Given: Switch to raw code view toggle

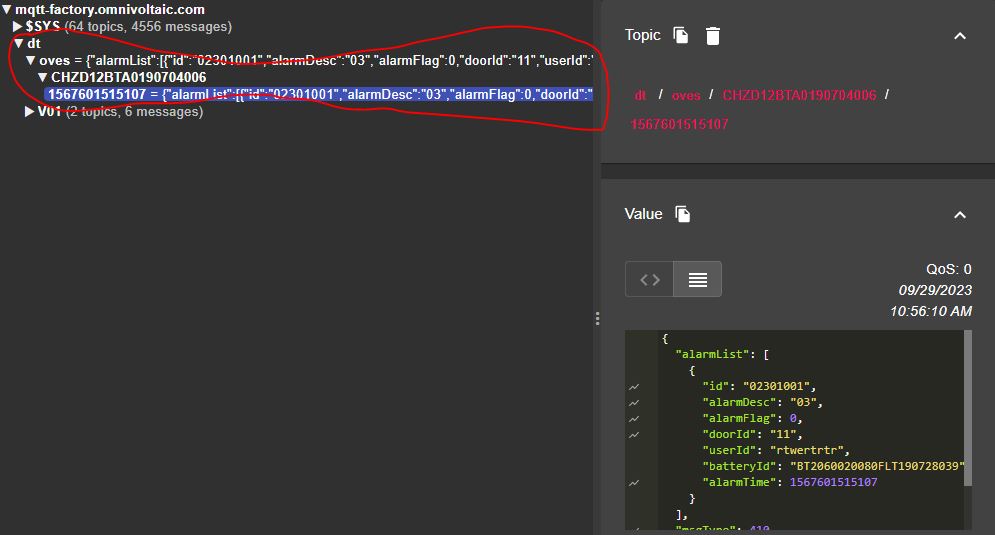Looking at the screenshot, I should 649,279.
